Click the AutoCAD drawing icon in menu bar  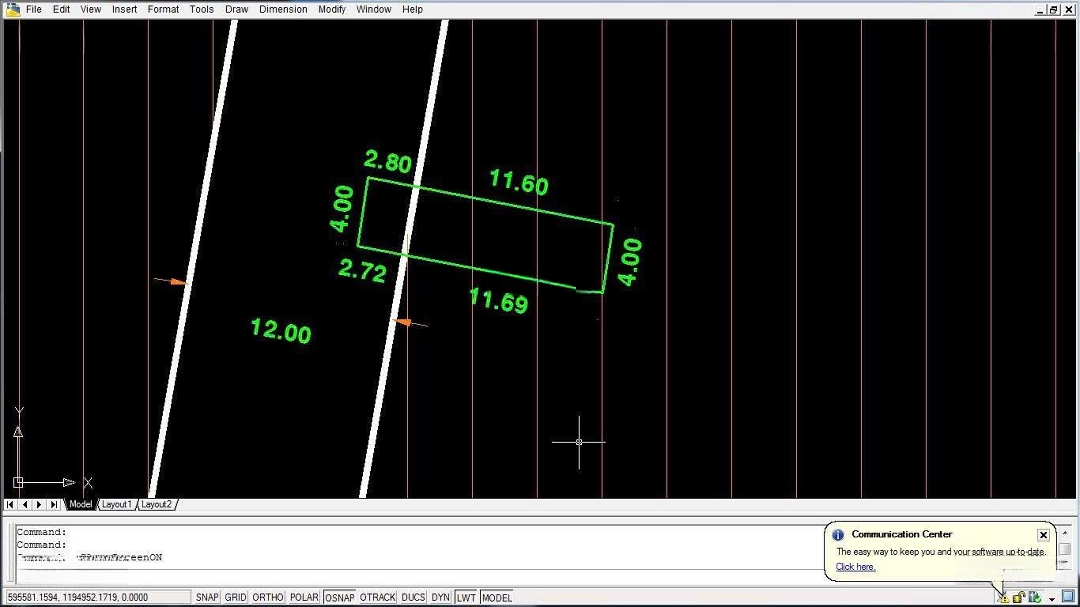click(12, 9)
